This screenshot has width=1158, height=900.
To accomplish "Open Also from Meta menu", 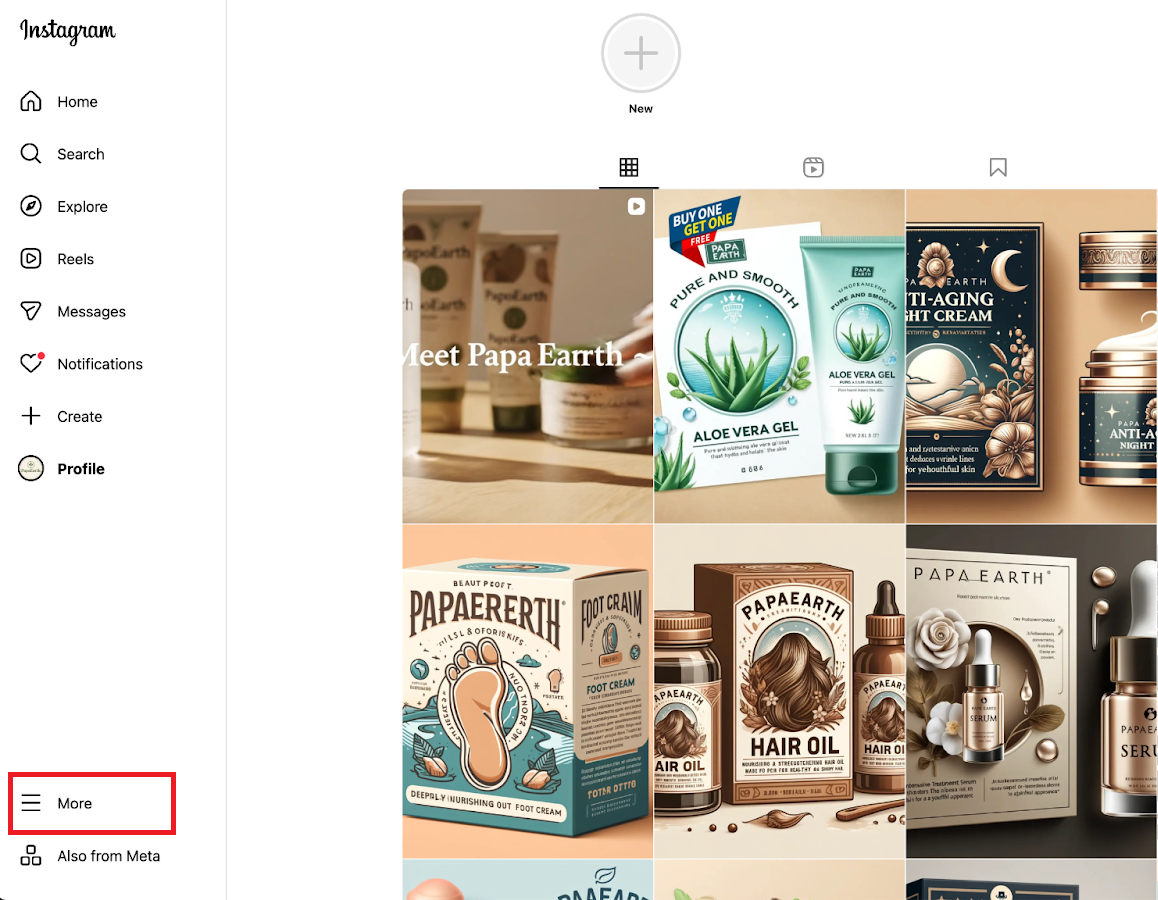I will click(90, 855).
